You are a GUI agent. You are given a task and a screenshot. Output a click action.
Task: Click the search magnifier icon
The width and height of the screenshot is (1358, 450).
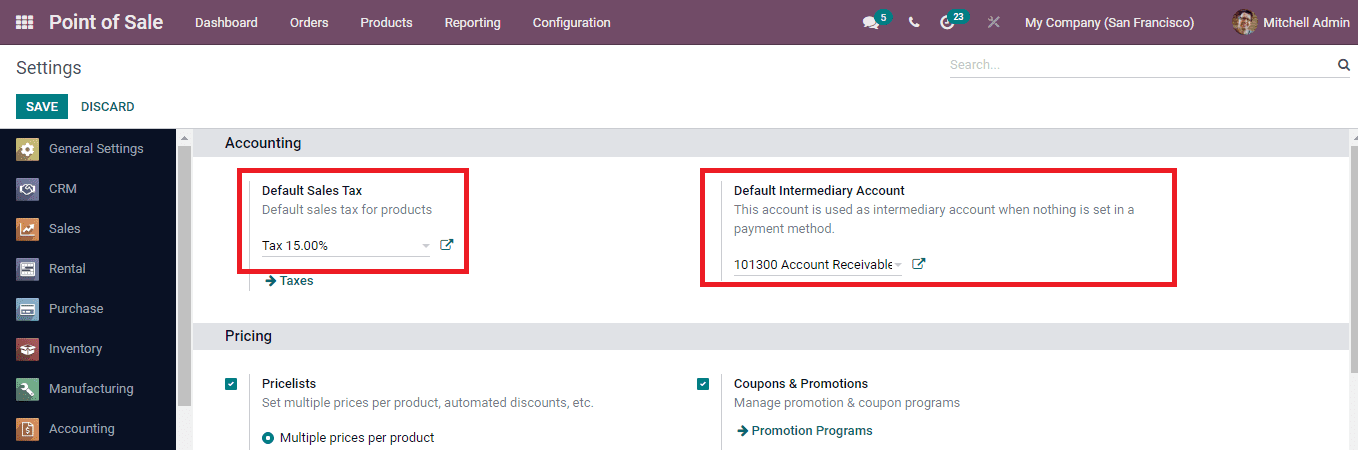(1343, 65)
